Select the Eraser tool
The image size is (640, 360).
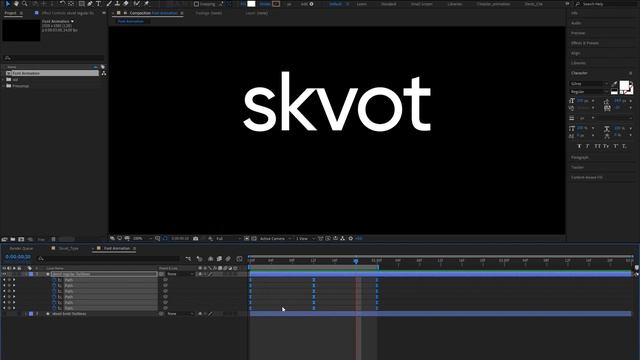[126, 4]
